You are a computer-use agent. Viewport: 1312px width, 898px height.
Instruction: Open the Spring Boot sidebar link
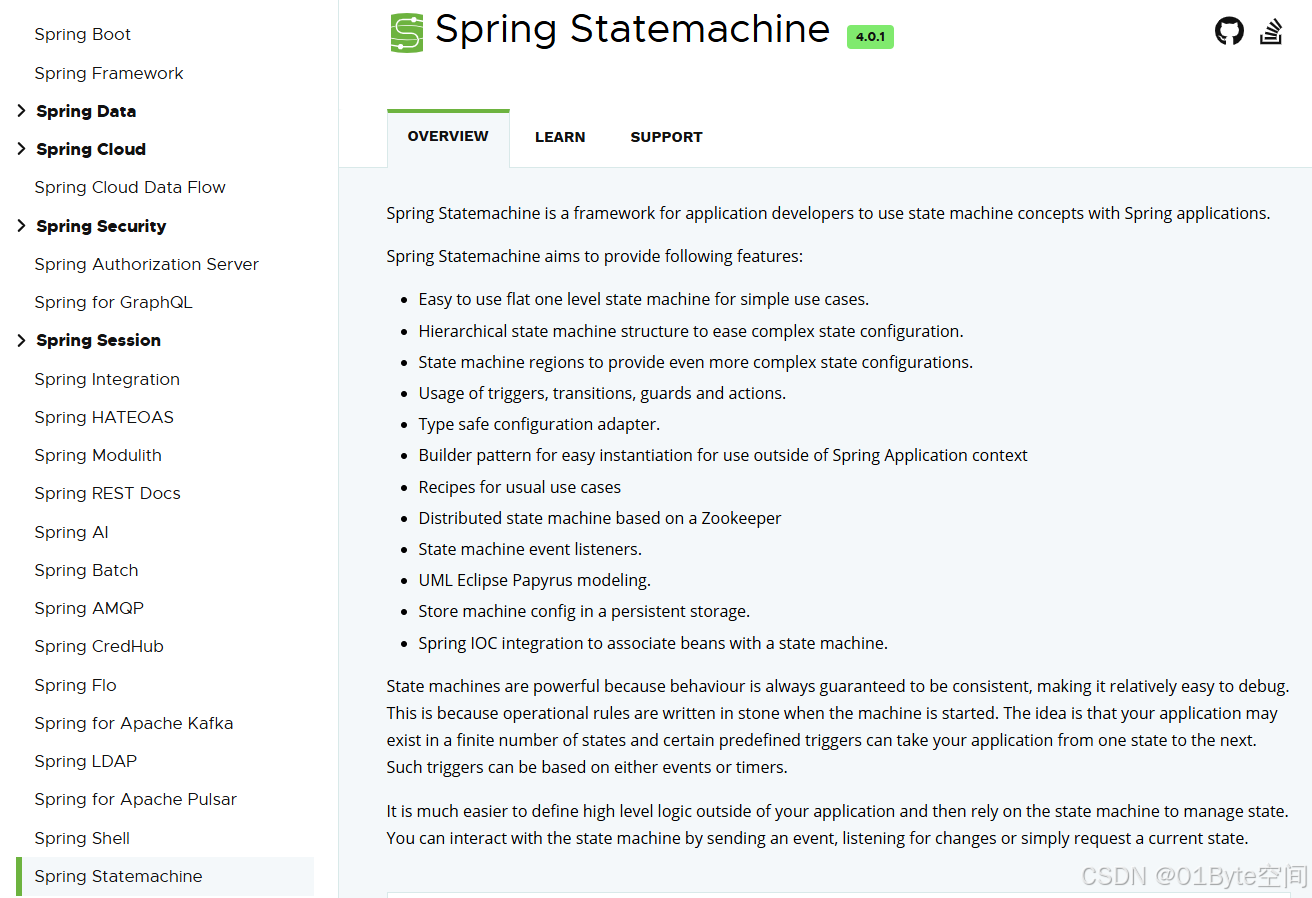coord(83,34)
